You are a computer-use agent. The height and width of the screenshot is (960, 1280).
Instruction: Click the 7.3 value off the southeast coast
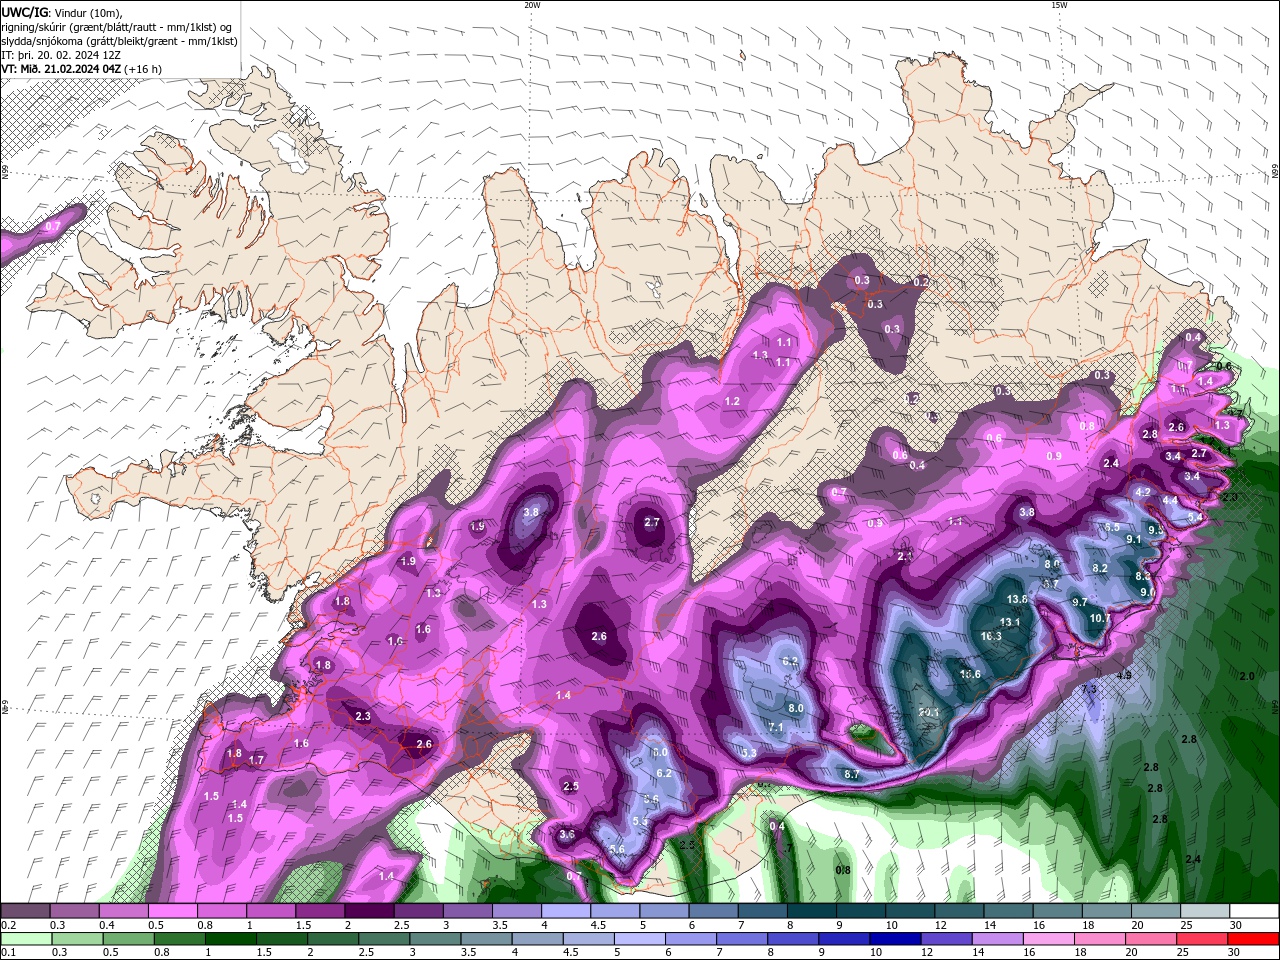click(x=1090, y=690)
